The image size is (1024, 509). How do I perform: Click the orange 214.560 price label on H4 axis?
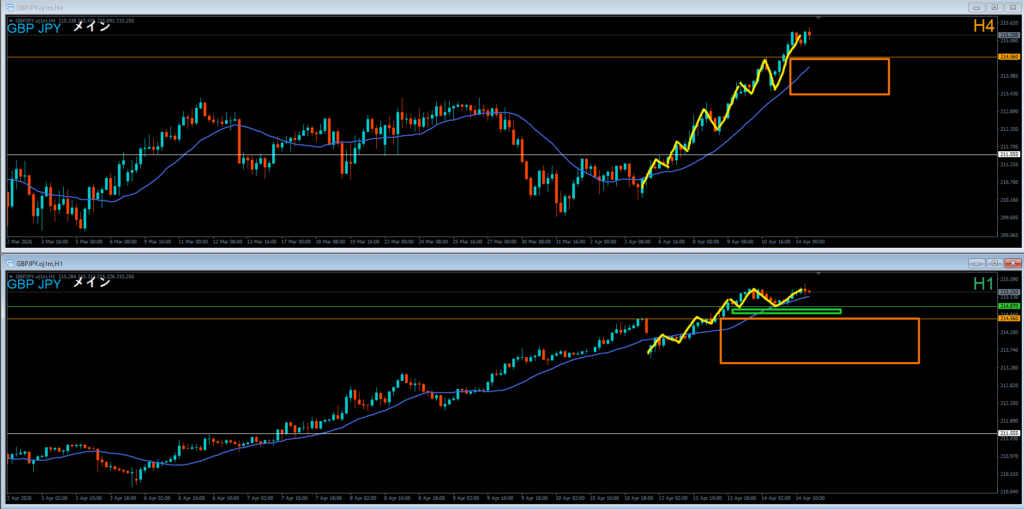click(1008, 57)
